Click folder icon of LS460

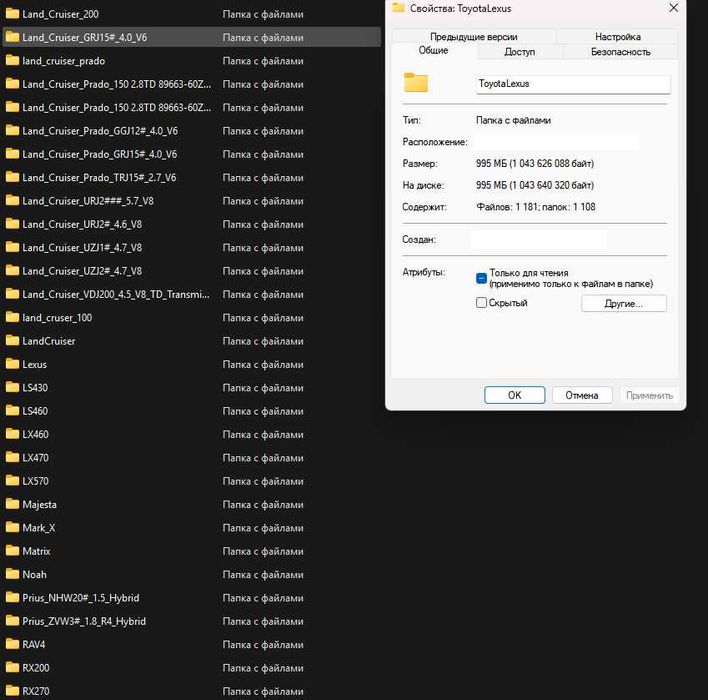[x=12, y=411]
